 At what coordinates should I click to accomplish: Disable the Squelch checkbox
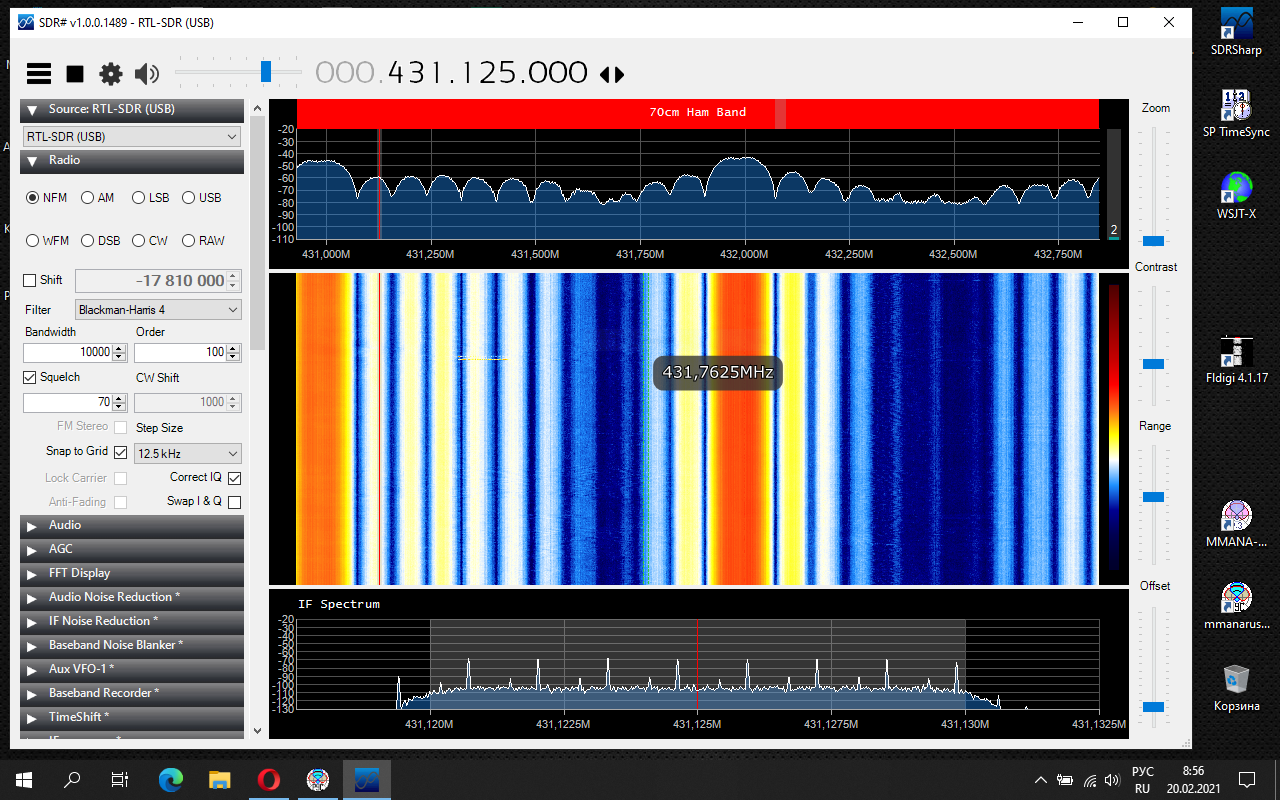tap(30, 377)
